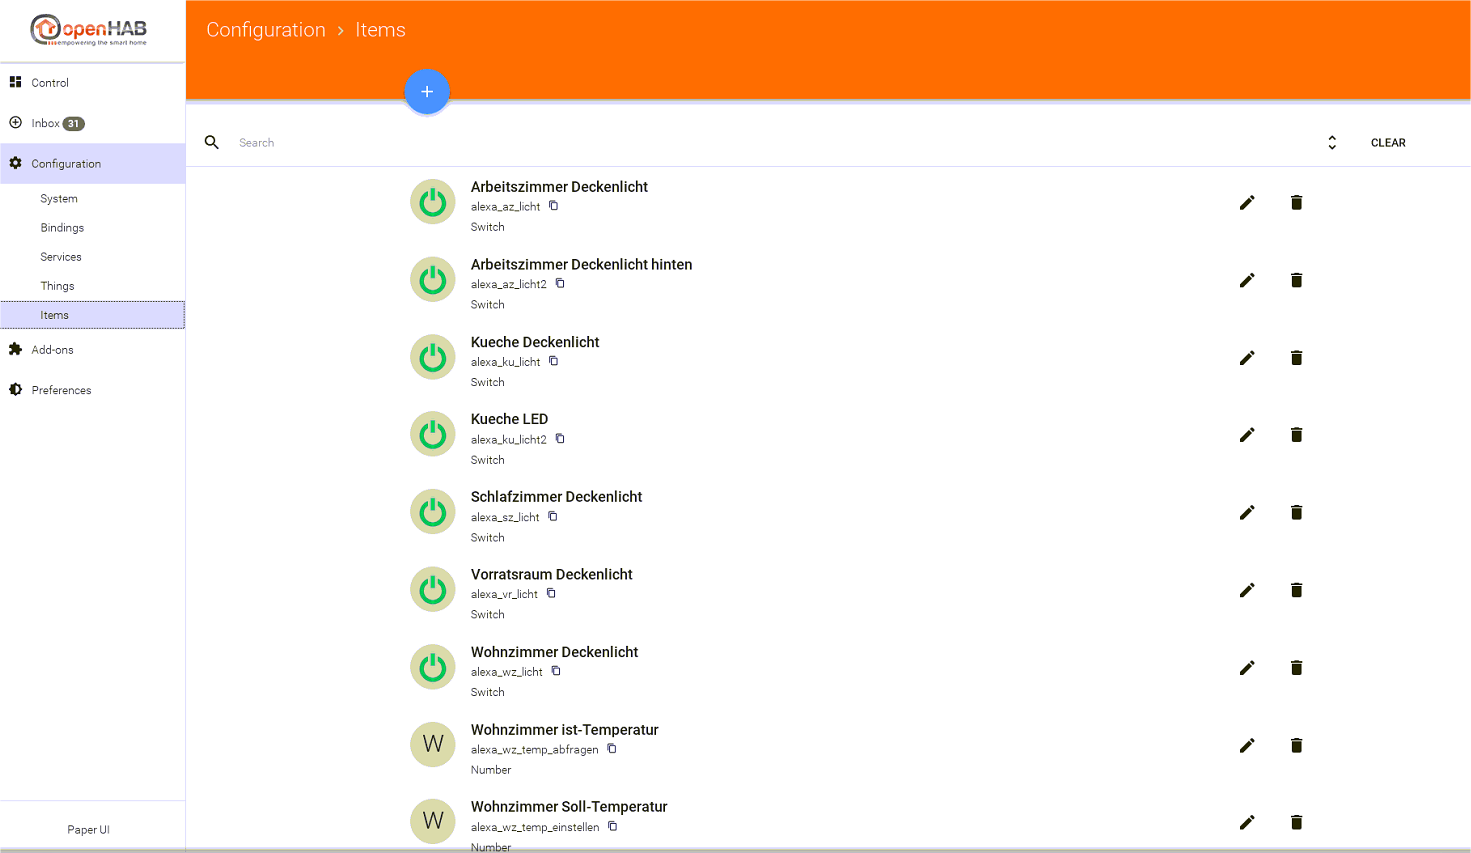1471x853 pixels.
Task: Click the blue add item plus button
Action: (x=427, y=92)
